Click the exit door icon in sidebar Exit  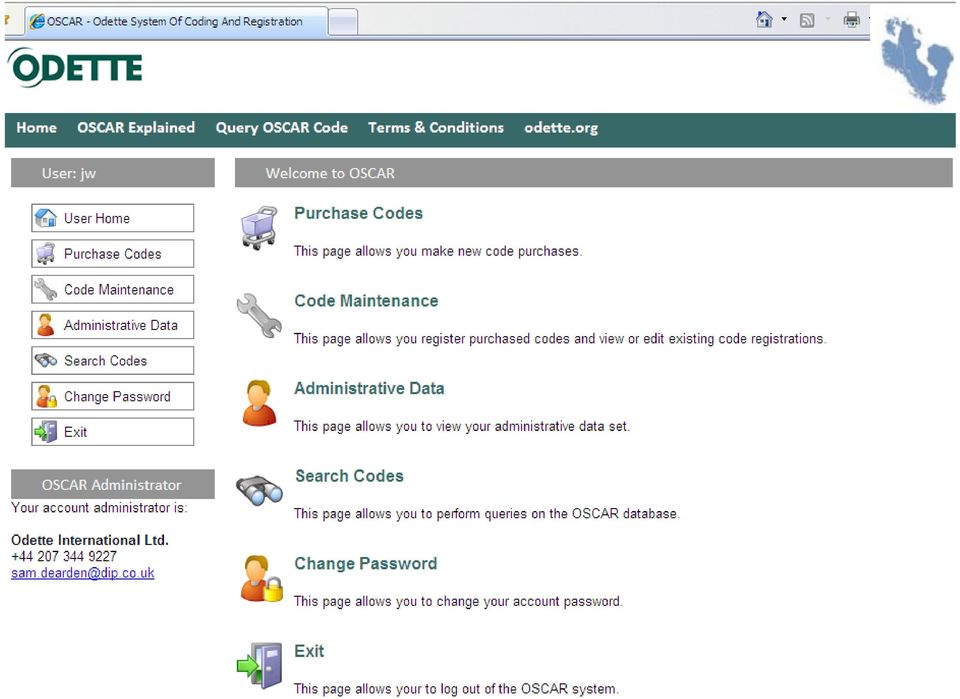pyautogui.click(x=46, y=432)
